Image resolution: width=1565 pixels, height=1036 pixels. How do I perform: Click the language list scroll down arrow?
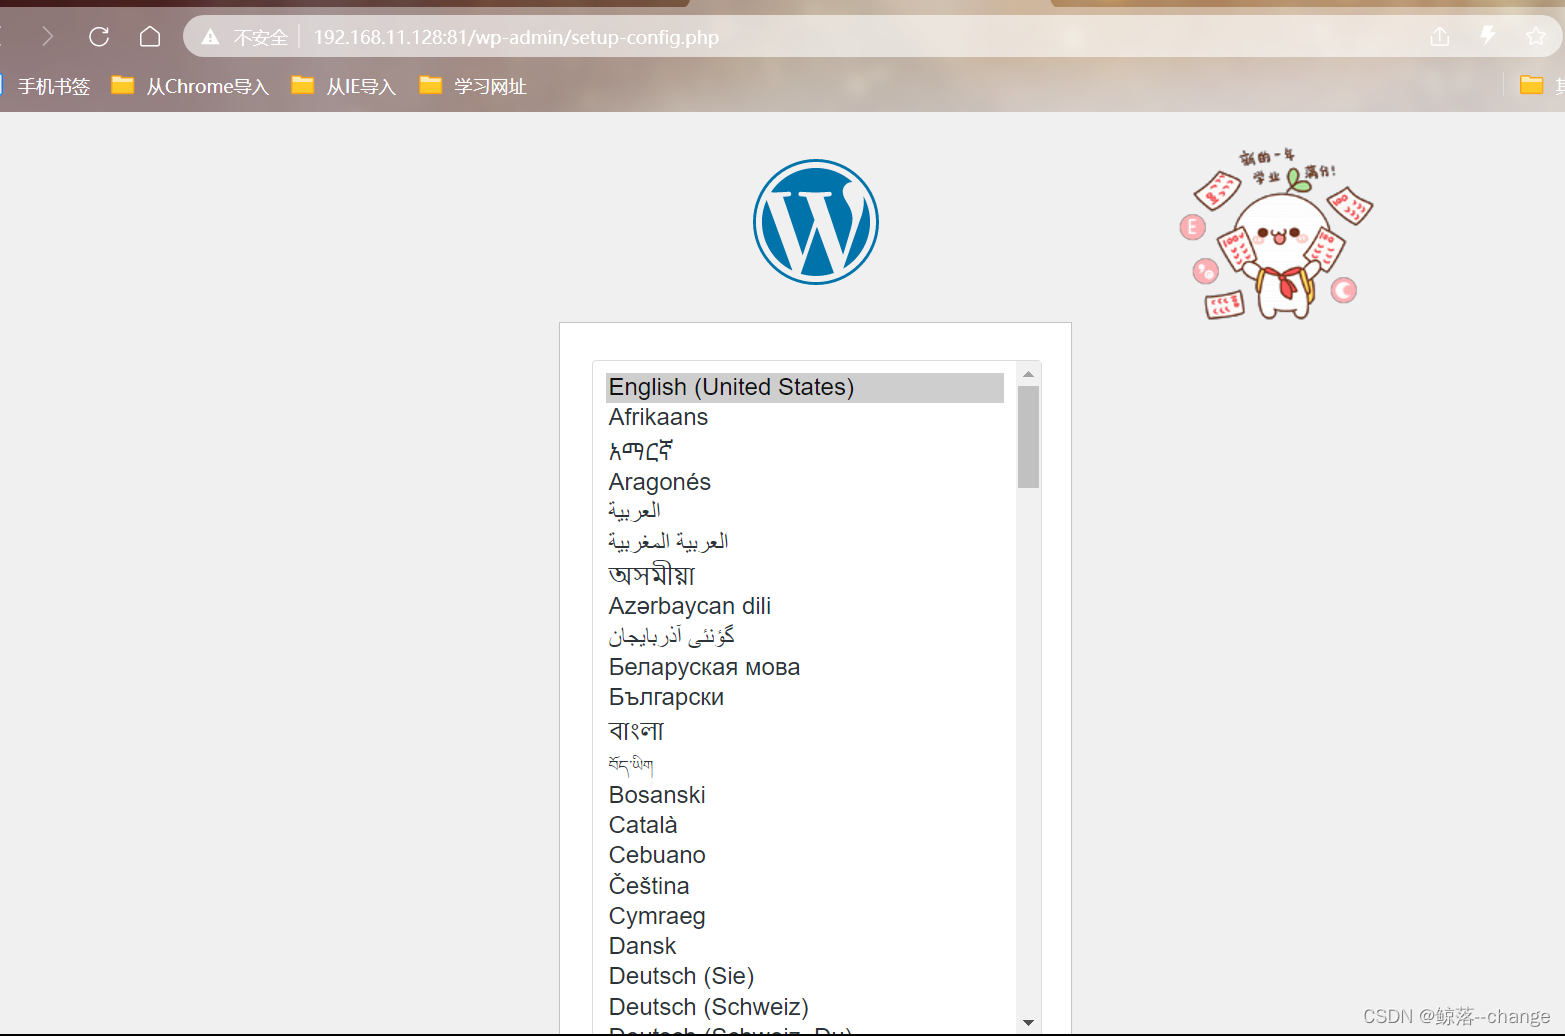(x=1028, y=1022)
